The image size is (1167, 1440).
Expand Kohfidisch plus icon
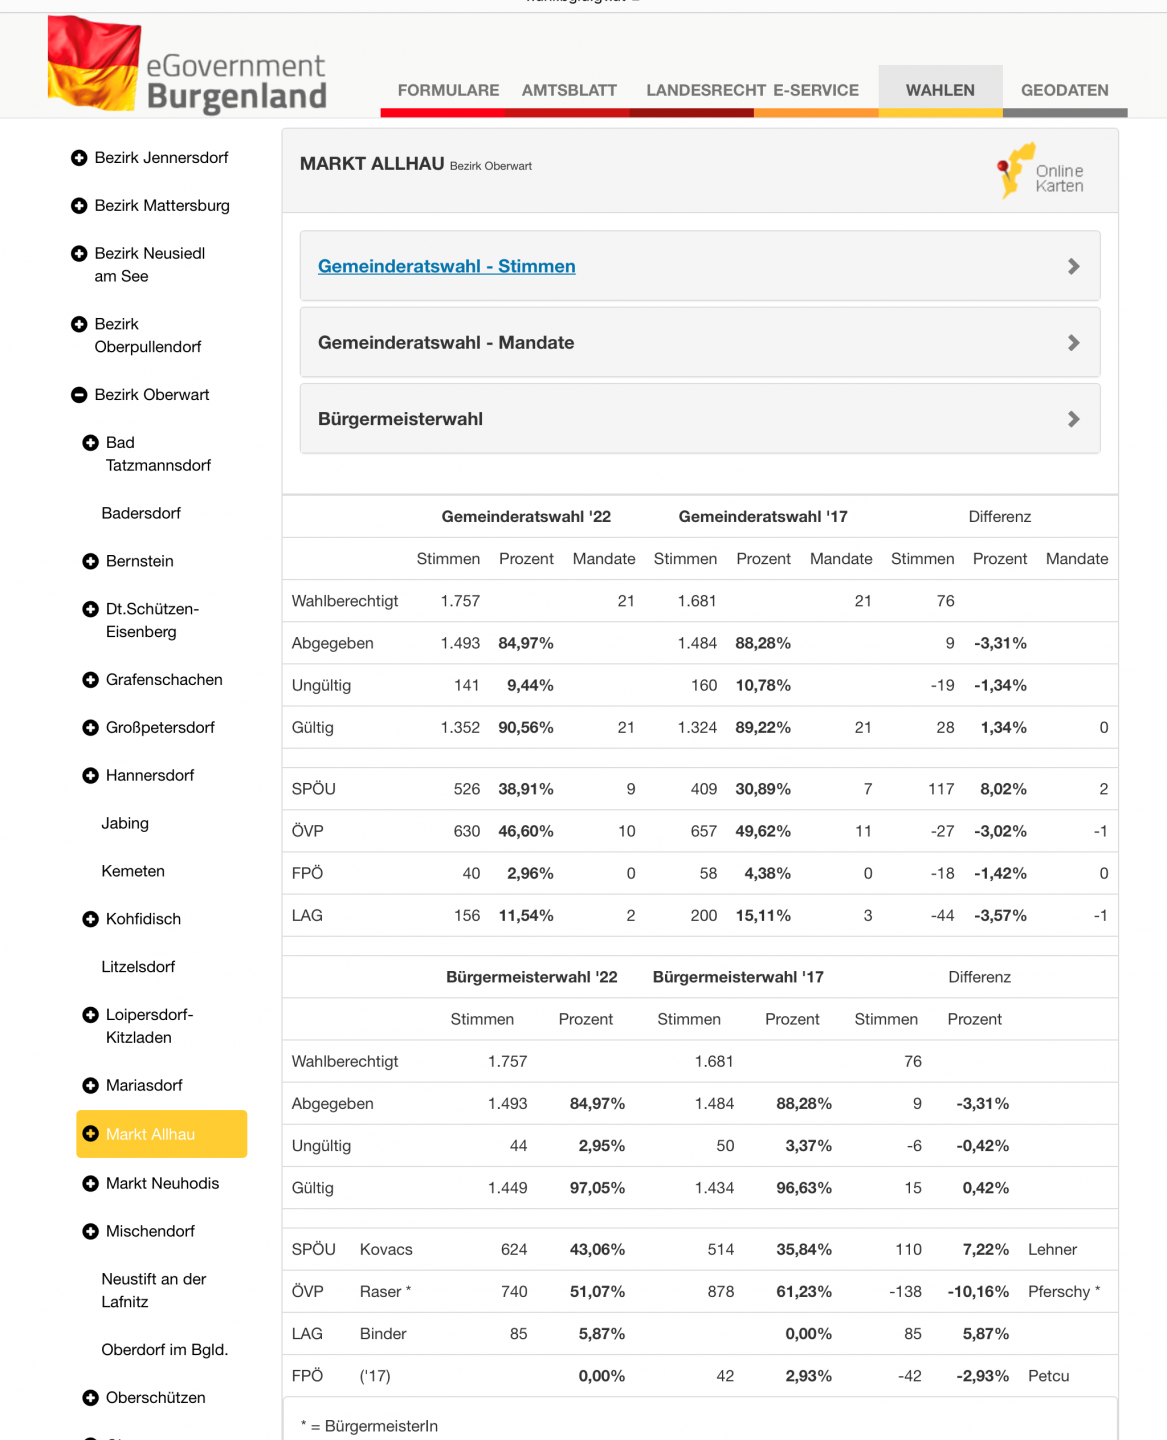(90, 920)
